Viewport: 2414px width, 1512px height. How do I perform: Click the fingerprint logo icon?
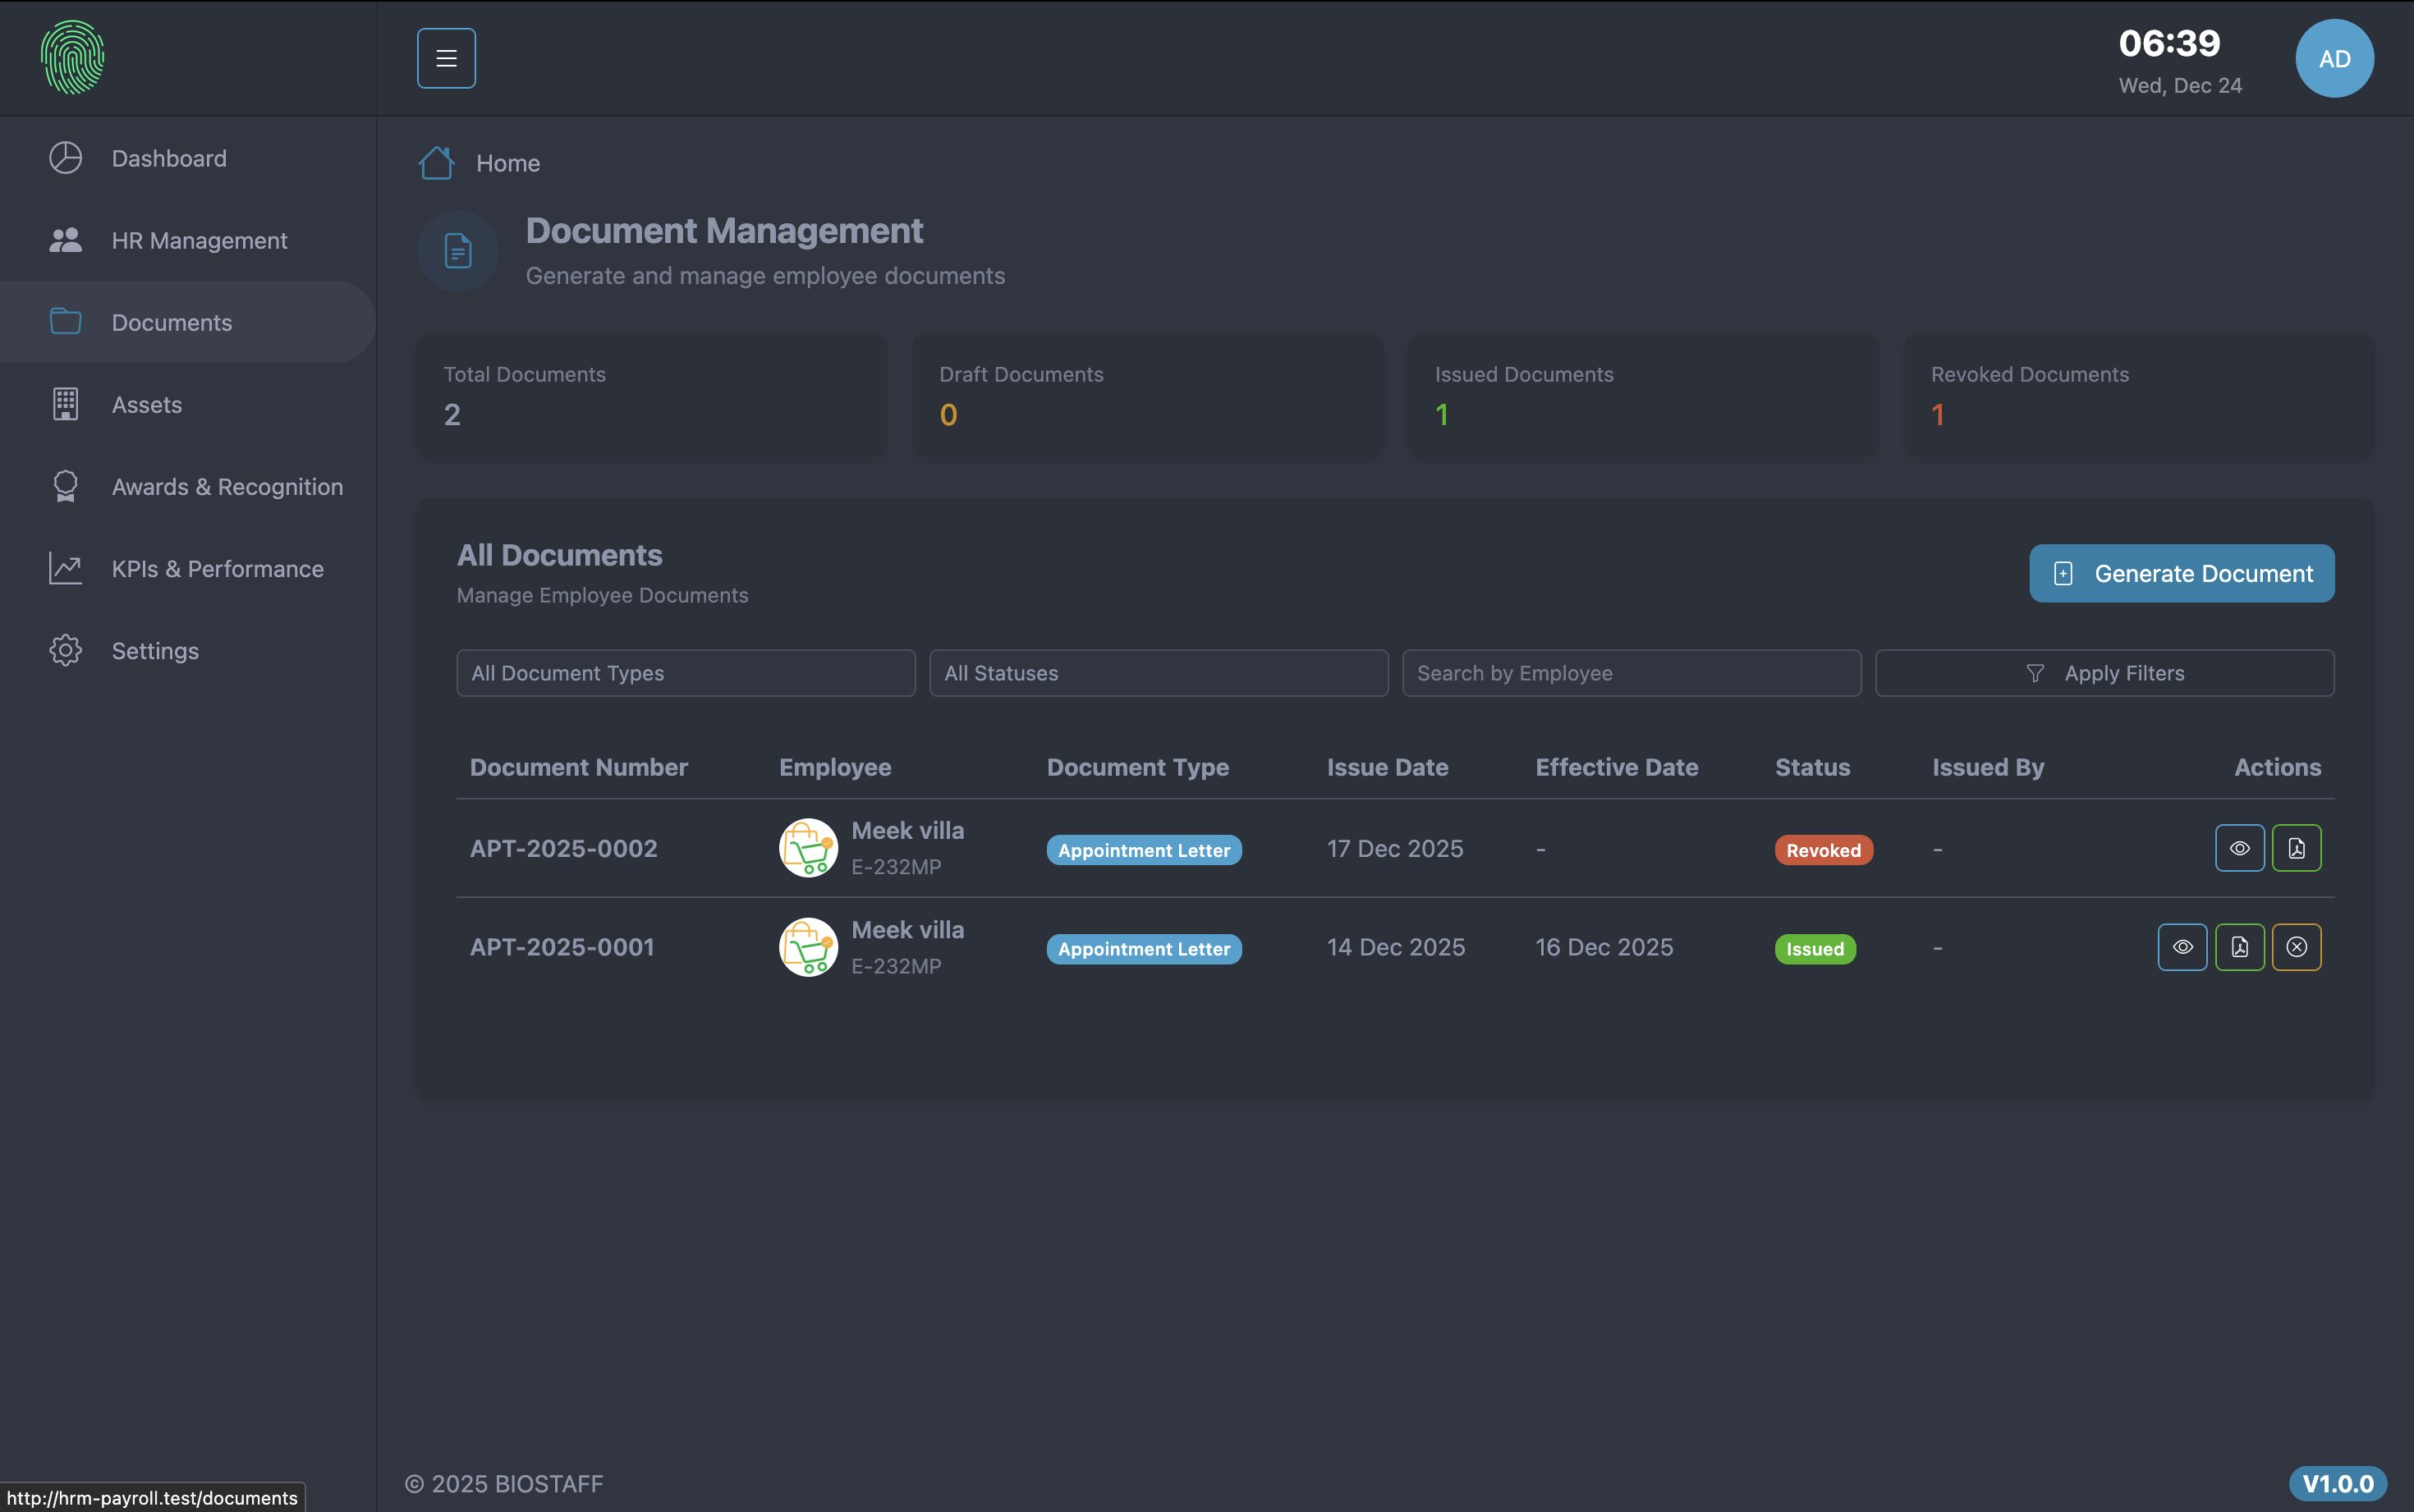(x=72, y=58)
